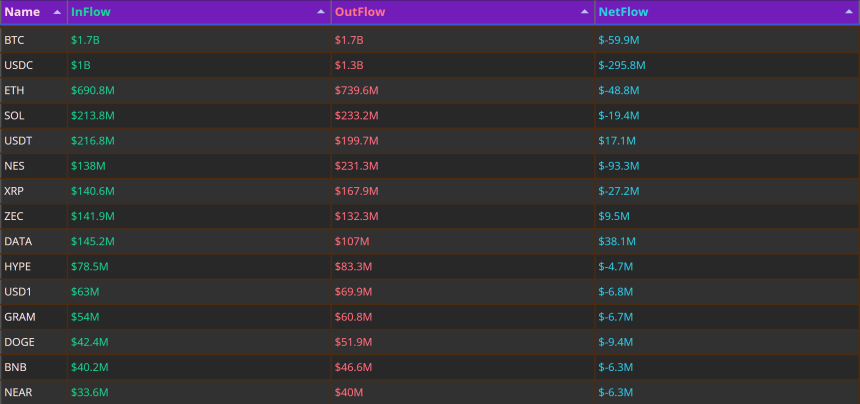860x404 pixels.
Task: Click the OutFlow column sort arrow
Action: [x=585, y=12]
